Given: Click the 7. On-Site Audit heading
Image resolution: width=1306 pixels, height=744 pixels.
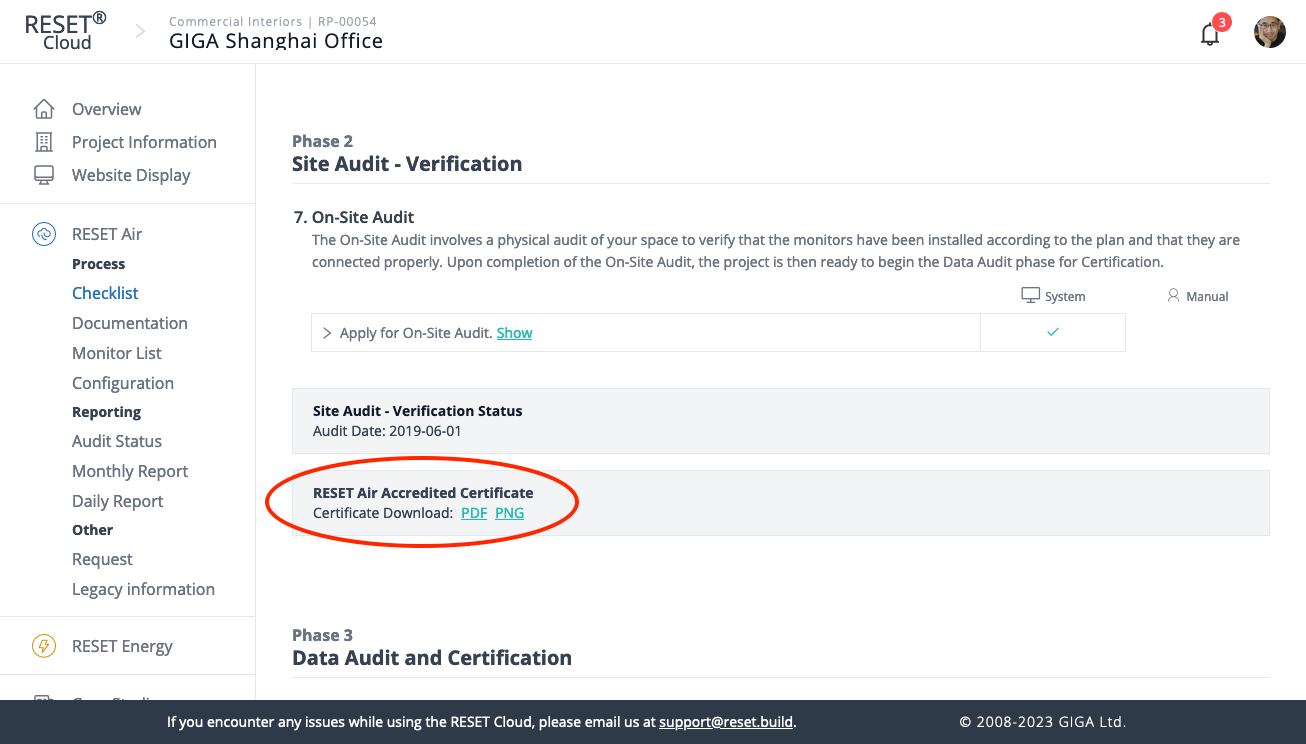Looking at the screenshot, I should [353, 217].
